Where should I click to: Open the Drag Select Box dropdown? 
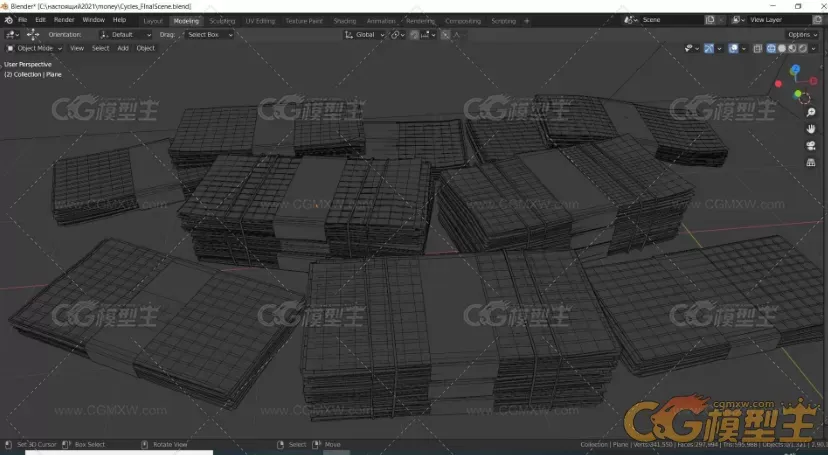pos(208,35)
